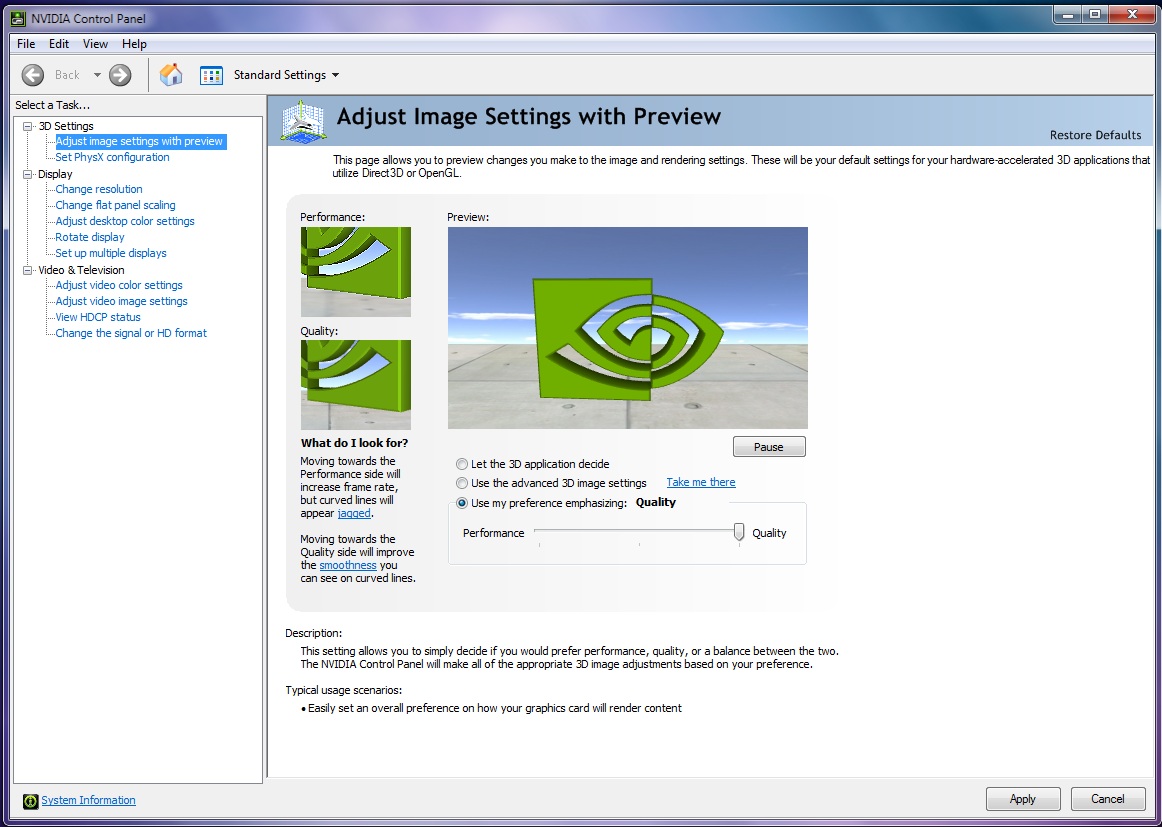The image size is (1162, 827).
Task: Open Change flat panel scaling
Action: 116,205
